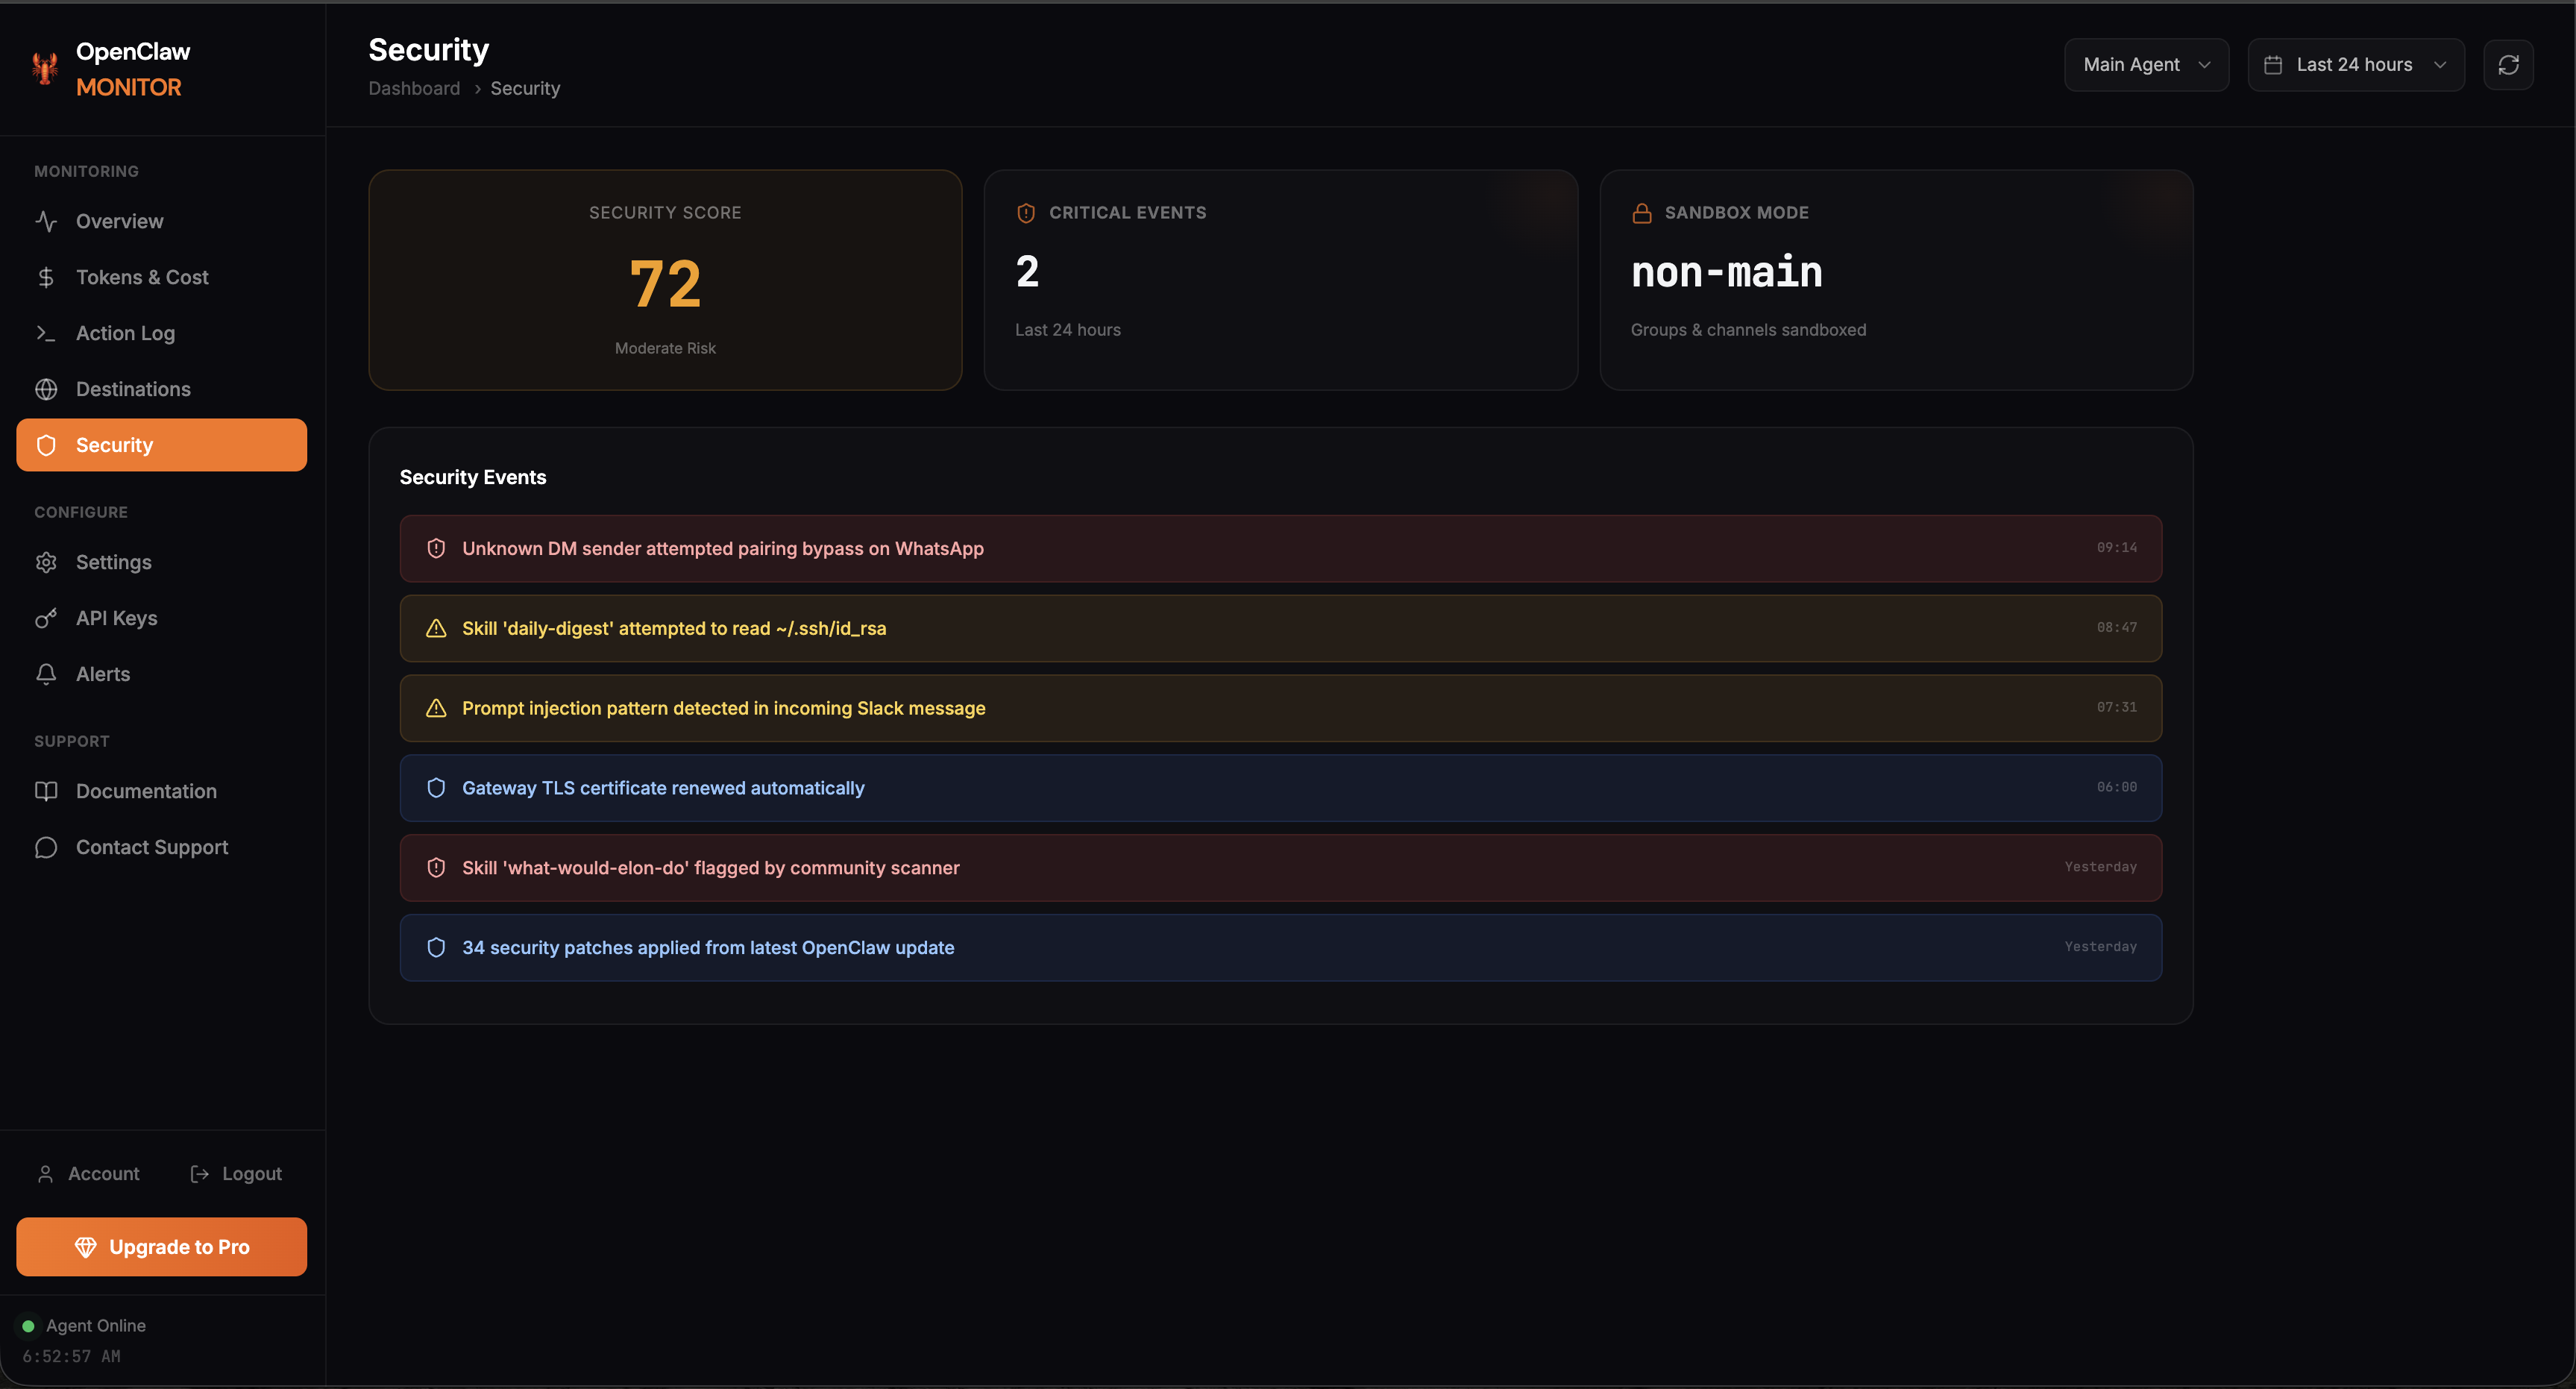Click the Documentation book icon

pos(47,791)
